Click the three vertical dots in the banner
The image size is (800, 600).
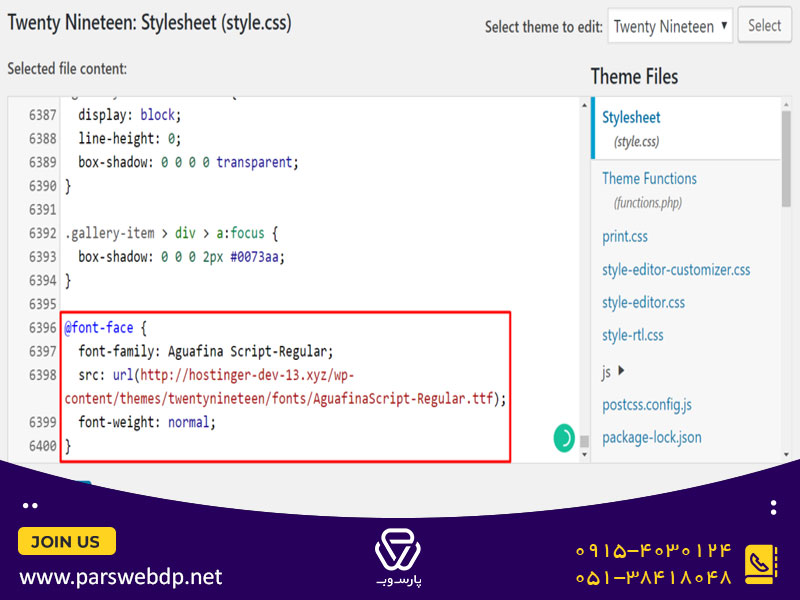click(x=773, y=508)
